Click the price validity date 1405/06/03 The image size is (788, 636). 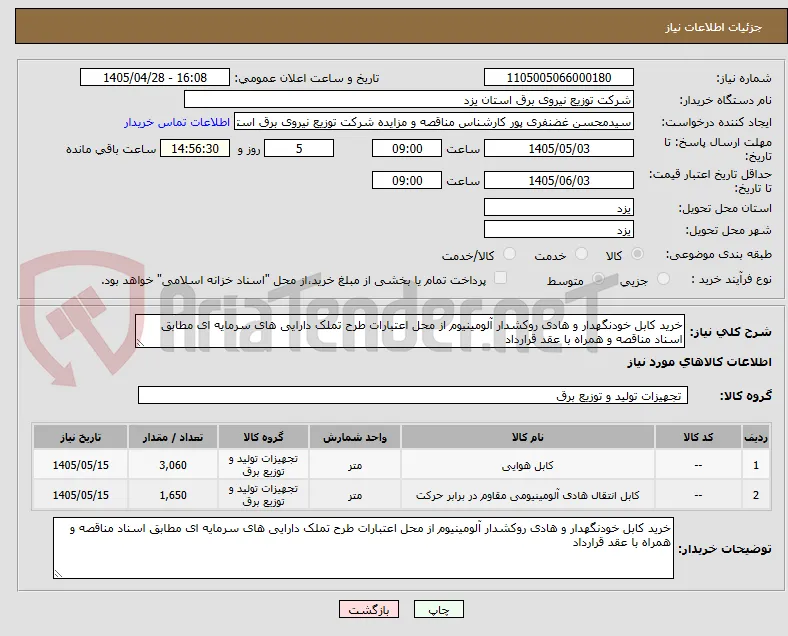point(558,180)
